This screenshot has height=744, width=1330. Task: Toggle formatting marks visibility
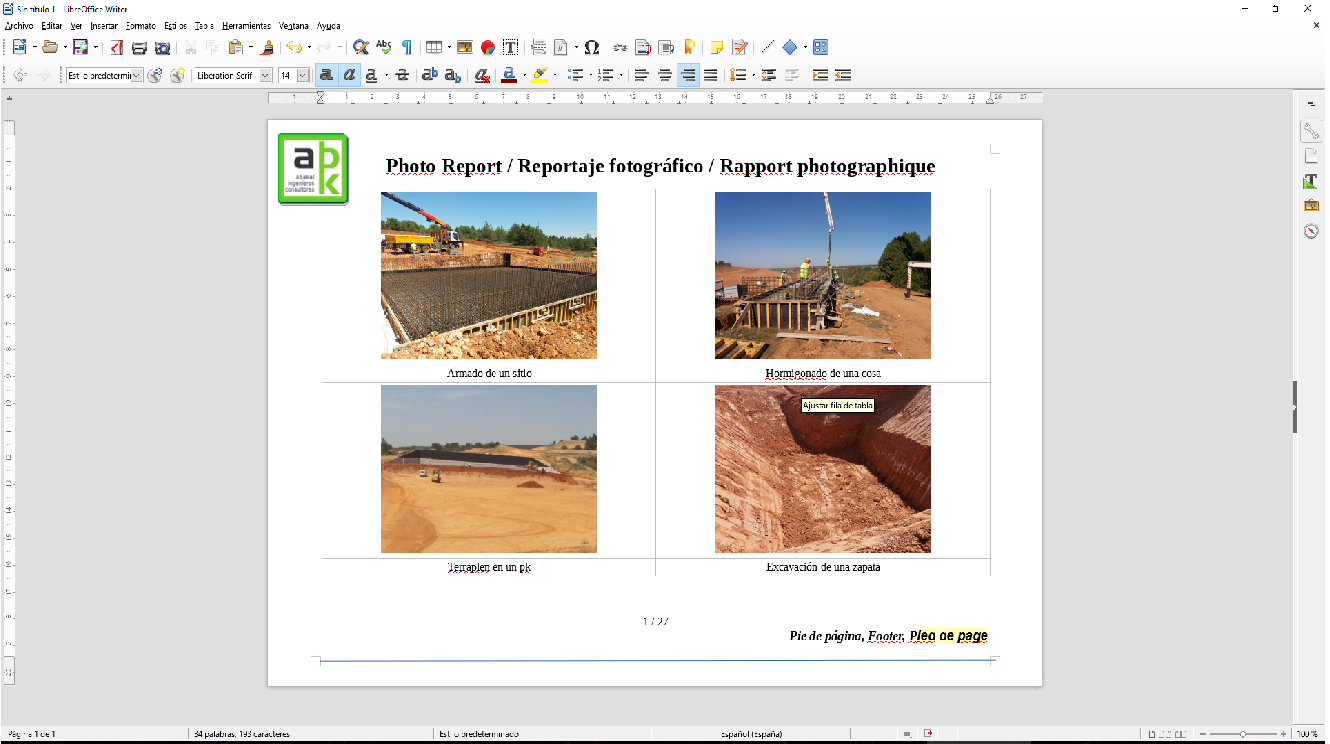(407, 46)
